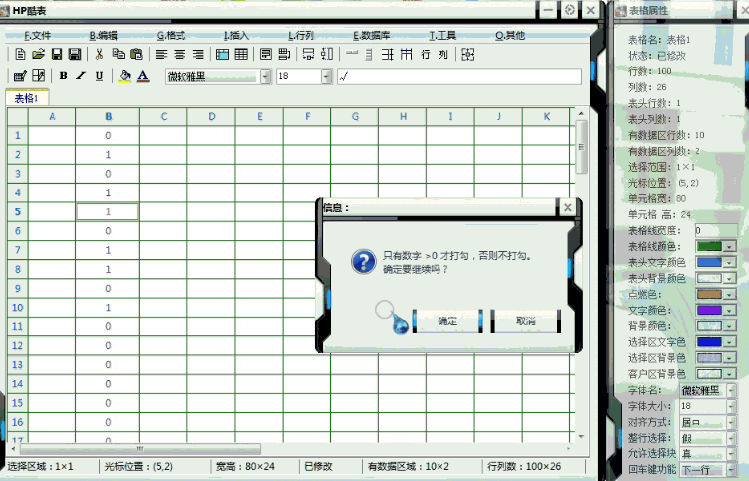Expand the 表头文字颜色 dropdown arrow
The height and width of the screenshot is (481, 749).
coord(729,263)
